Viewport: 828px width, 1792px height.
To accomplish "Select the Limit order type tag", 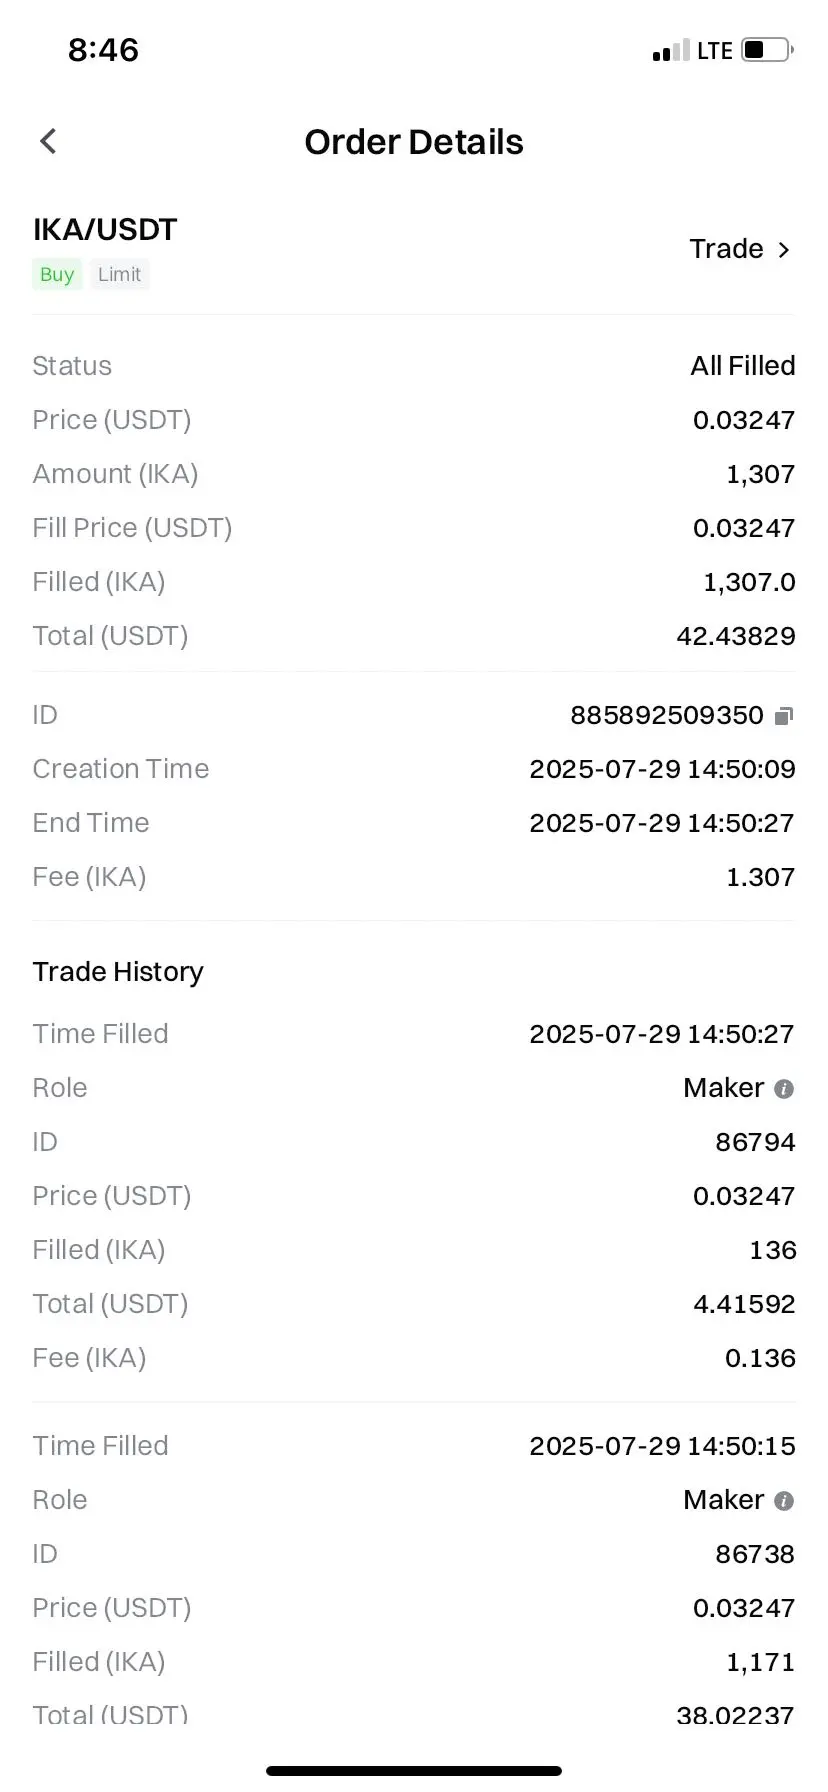I will click(x=119, y=274).
